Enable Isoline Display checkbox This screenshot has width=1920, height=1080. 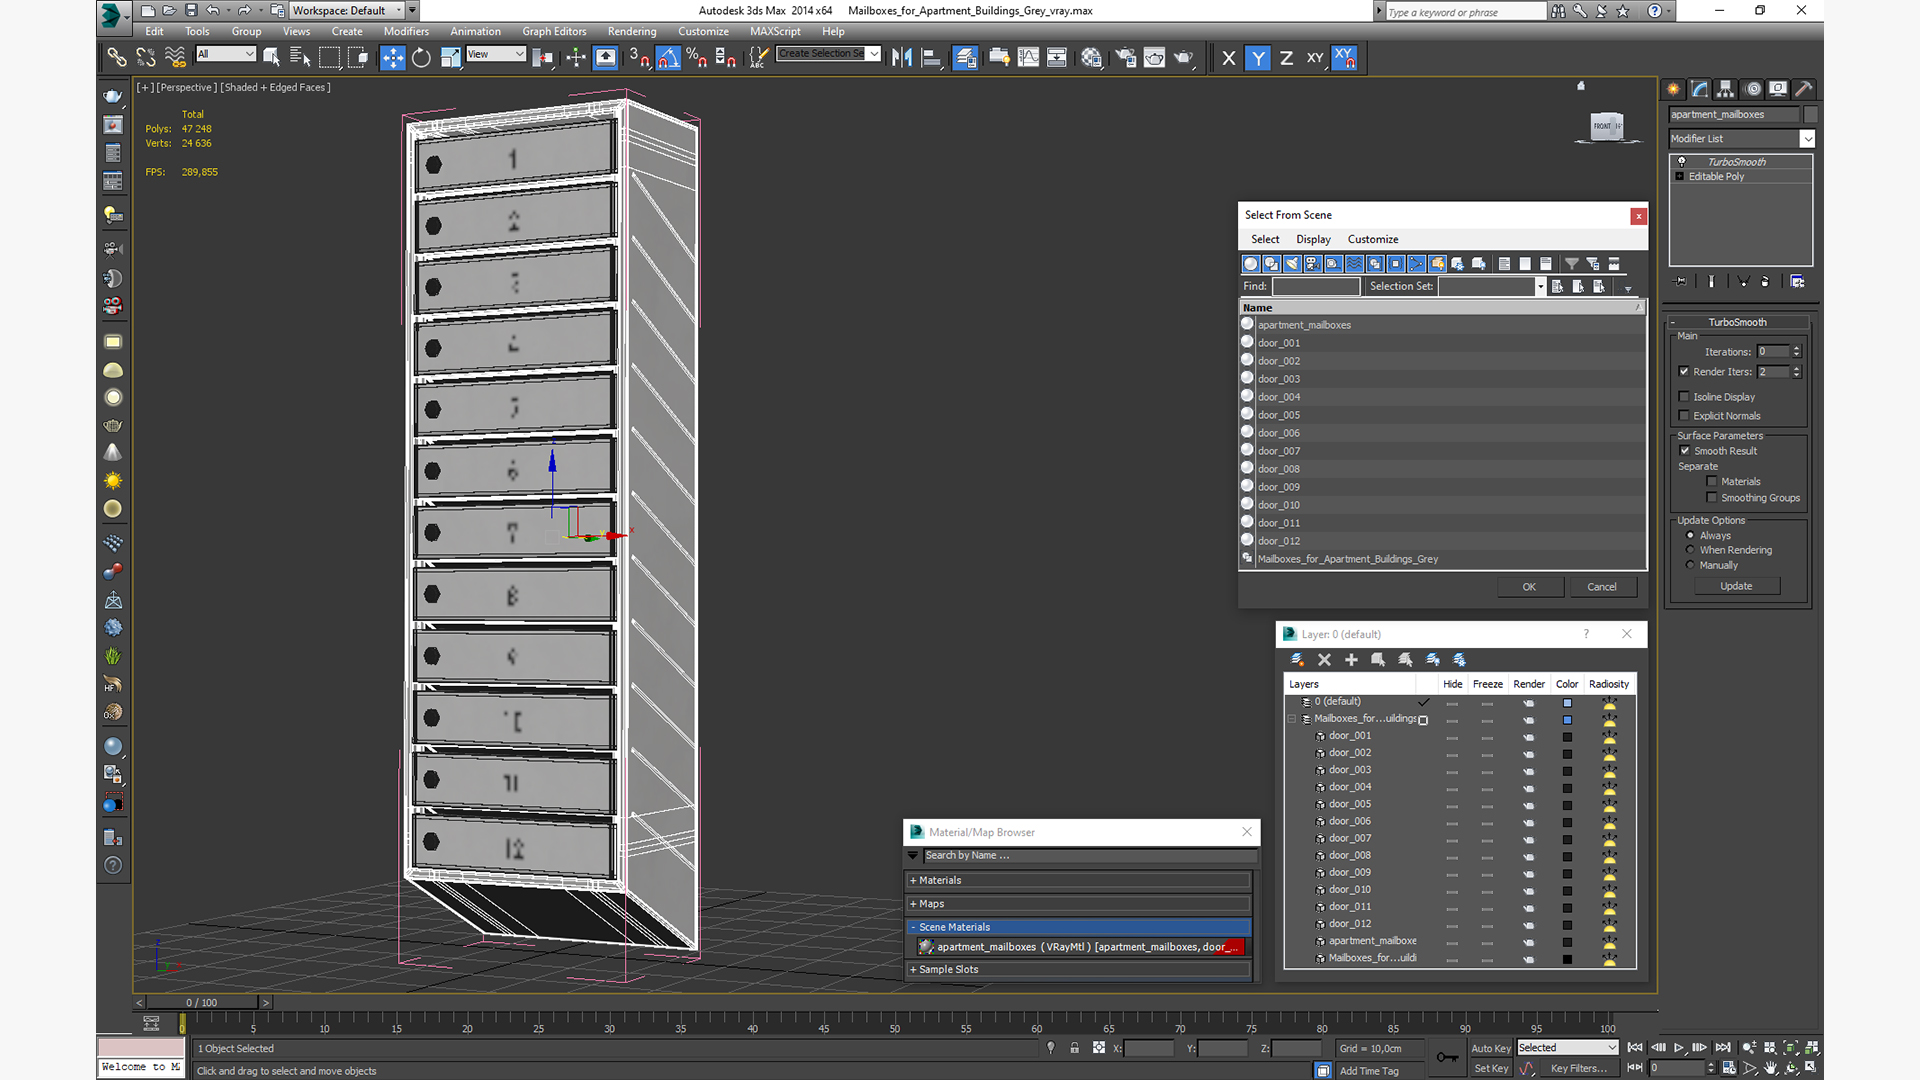coord(1684,397)
